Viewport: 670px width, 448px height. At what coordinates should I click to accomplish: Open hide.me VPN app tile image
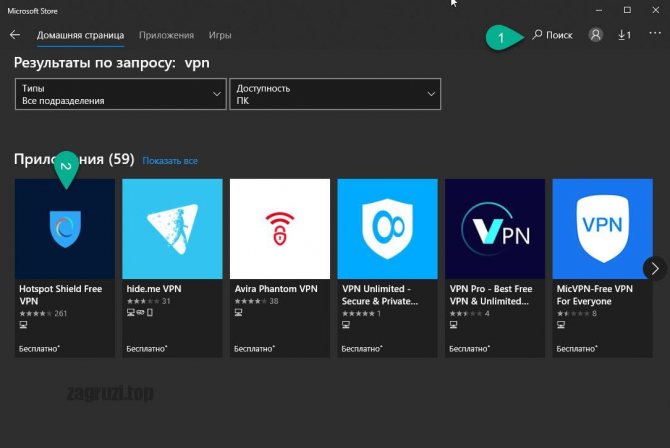(172, 229)
